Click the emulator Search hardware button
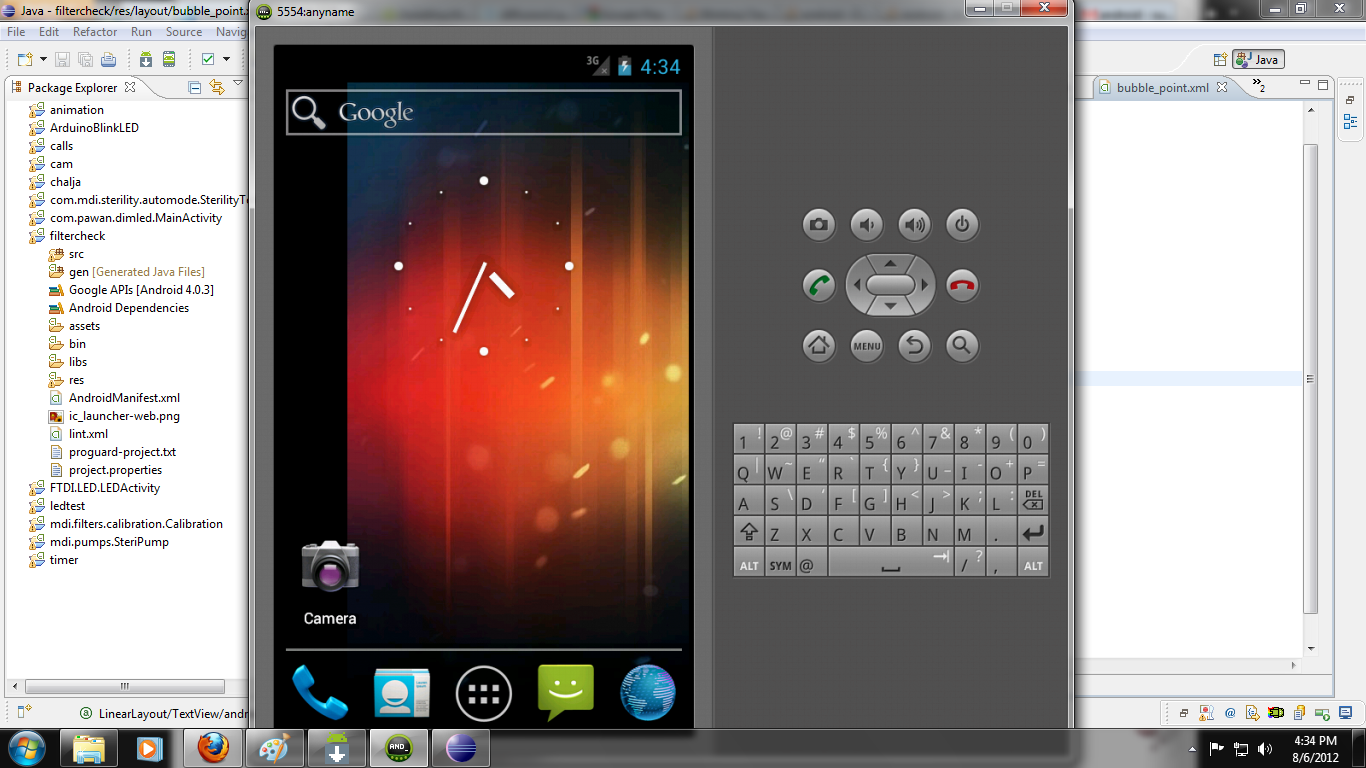Image resolution: width=1366 pixels, height=768 pixels. pos(962,346)
